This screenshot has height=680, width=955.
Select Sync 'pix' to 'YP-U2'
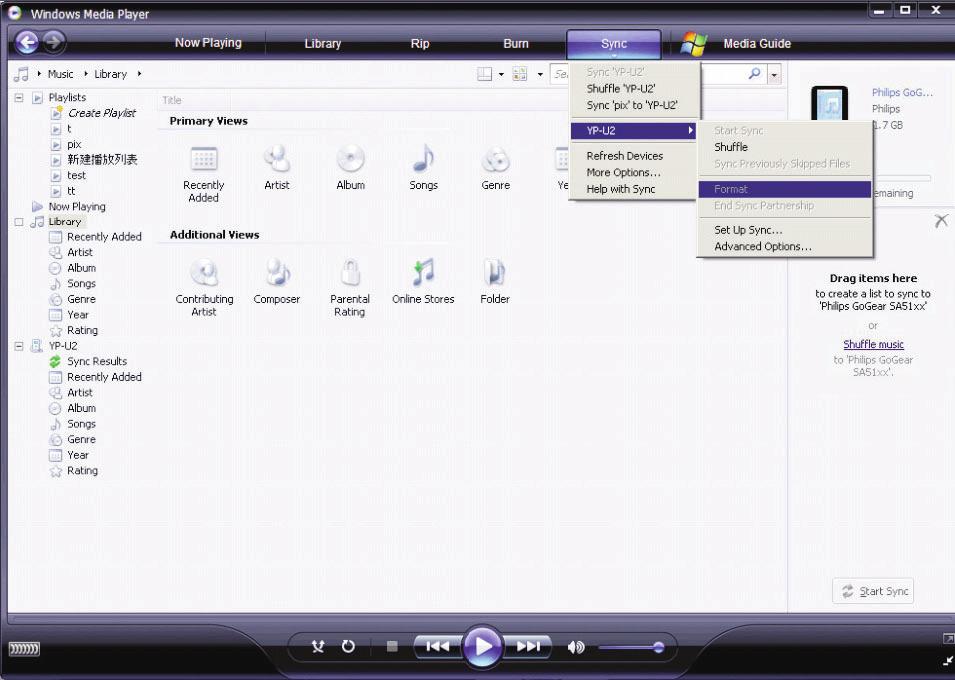point(634,105)
